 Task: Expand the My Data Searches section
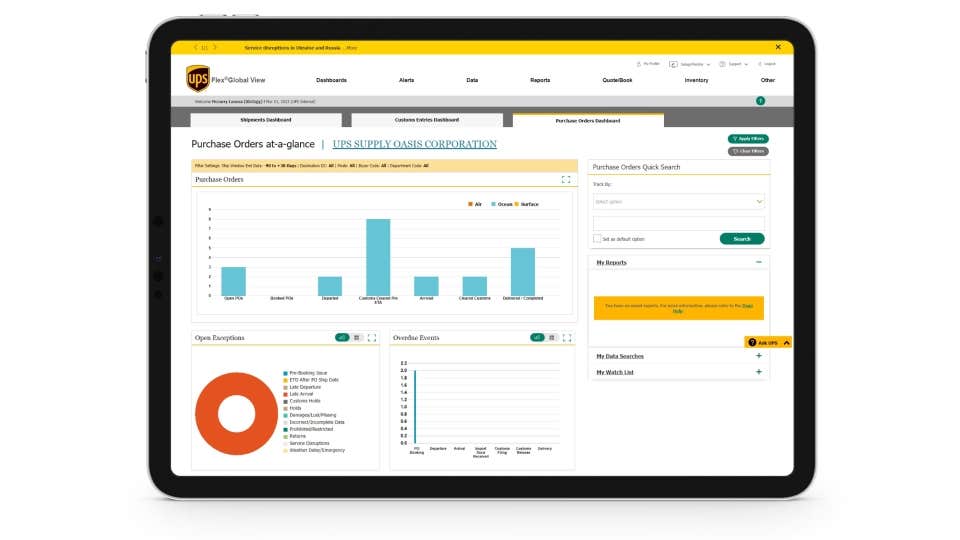pyautogui.click(x=759, y=356)
